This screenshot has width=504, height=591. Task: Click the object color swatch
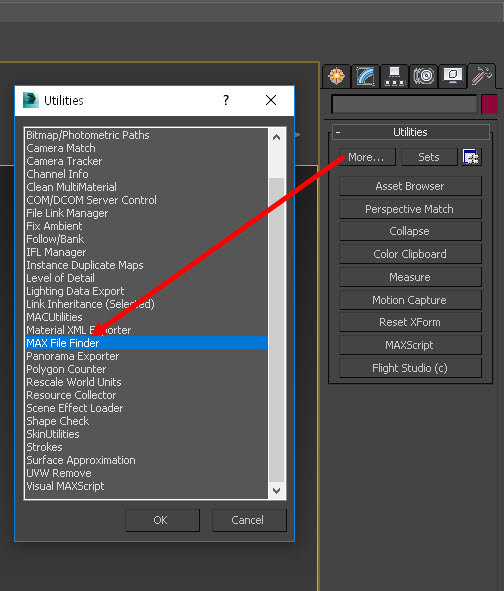tap(489, 104)
